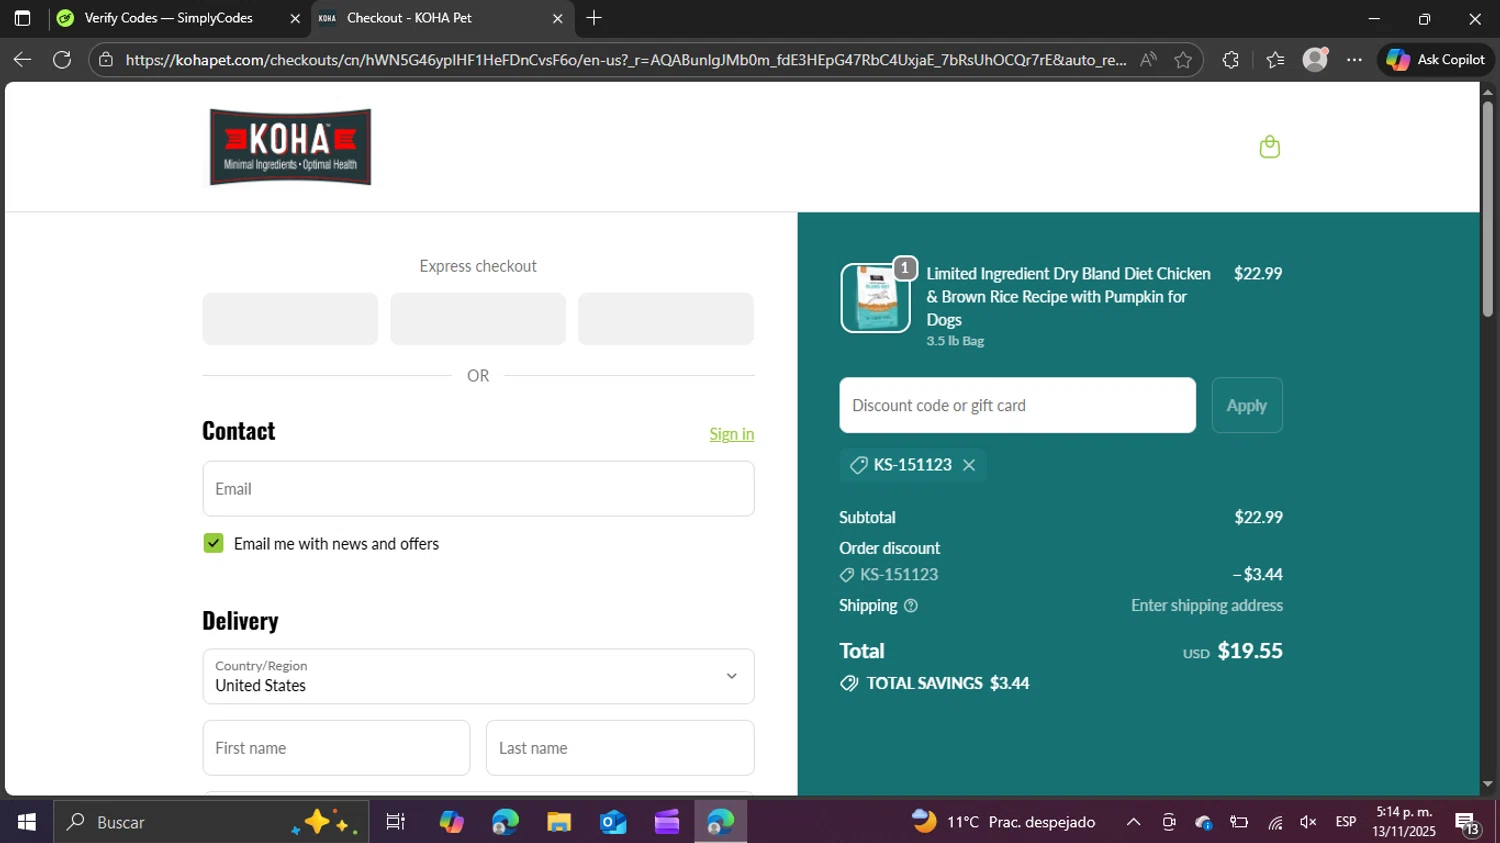Open Task View in taskbar

tap(396, 822)
